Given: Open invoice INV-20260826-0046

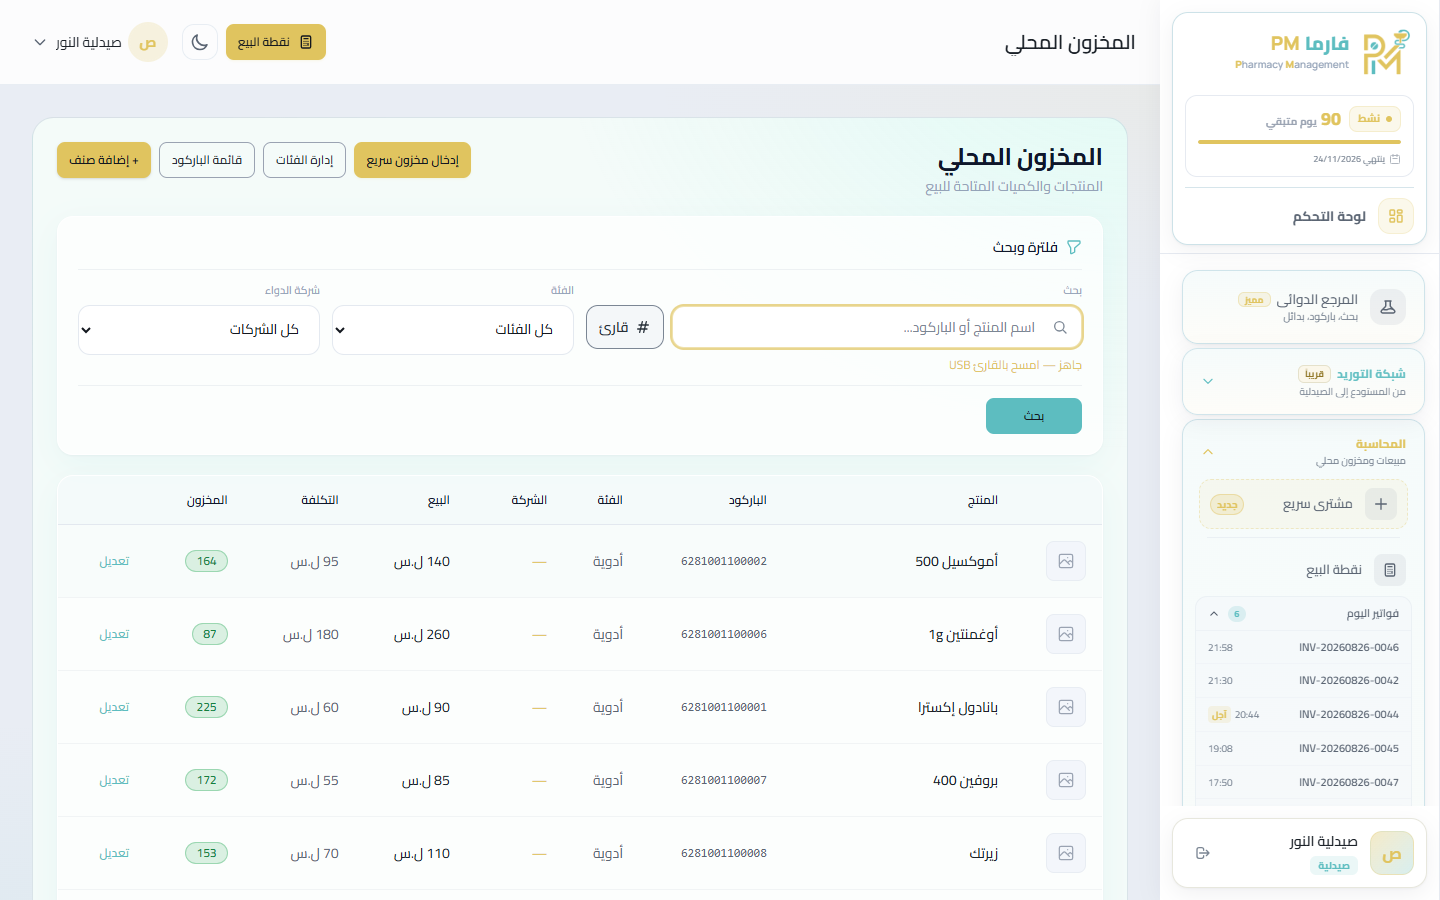Looking at the screenshot, I should pos(1303,648).
